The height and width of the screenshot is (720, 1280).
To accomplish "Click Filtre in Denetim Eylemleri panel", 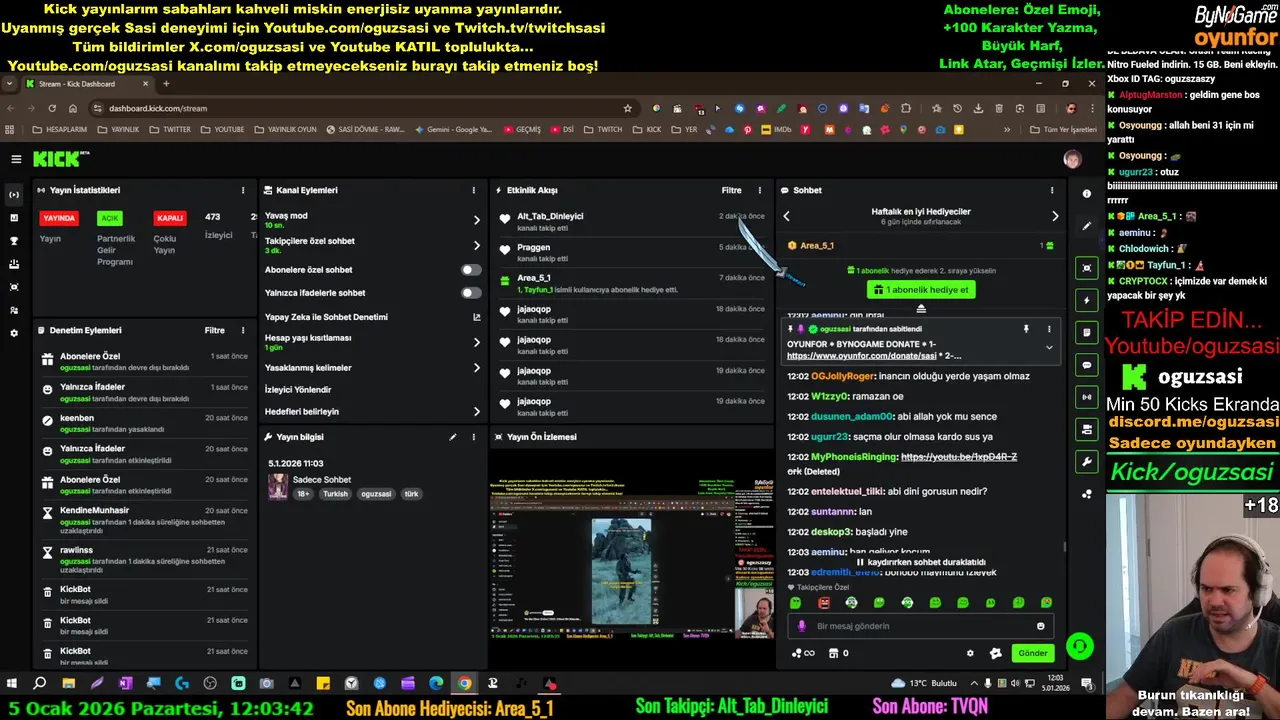I will tap(214, 330).
